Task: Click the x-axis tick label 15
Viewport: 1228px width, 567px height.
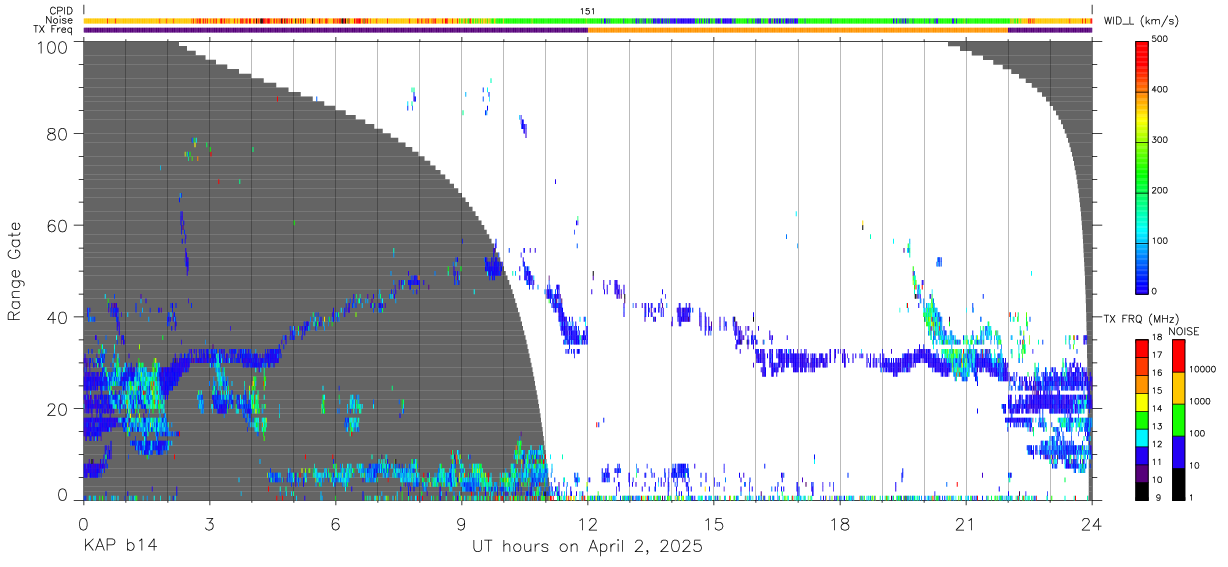Action: (x=714, y=523)
